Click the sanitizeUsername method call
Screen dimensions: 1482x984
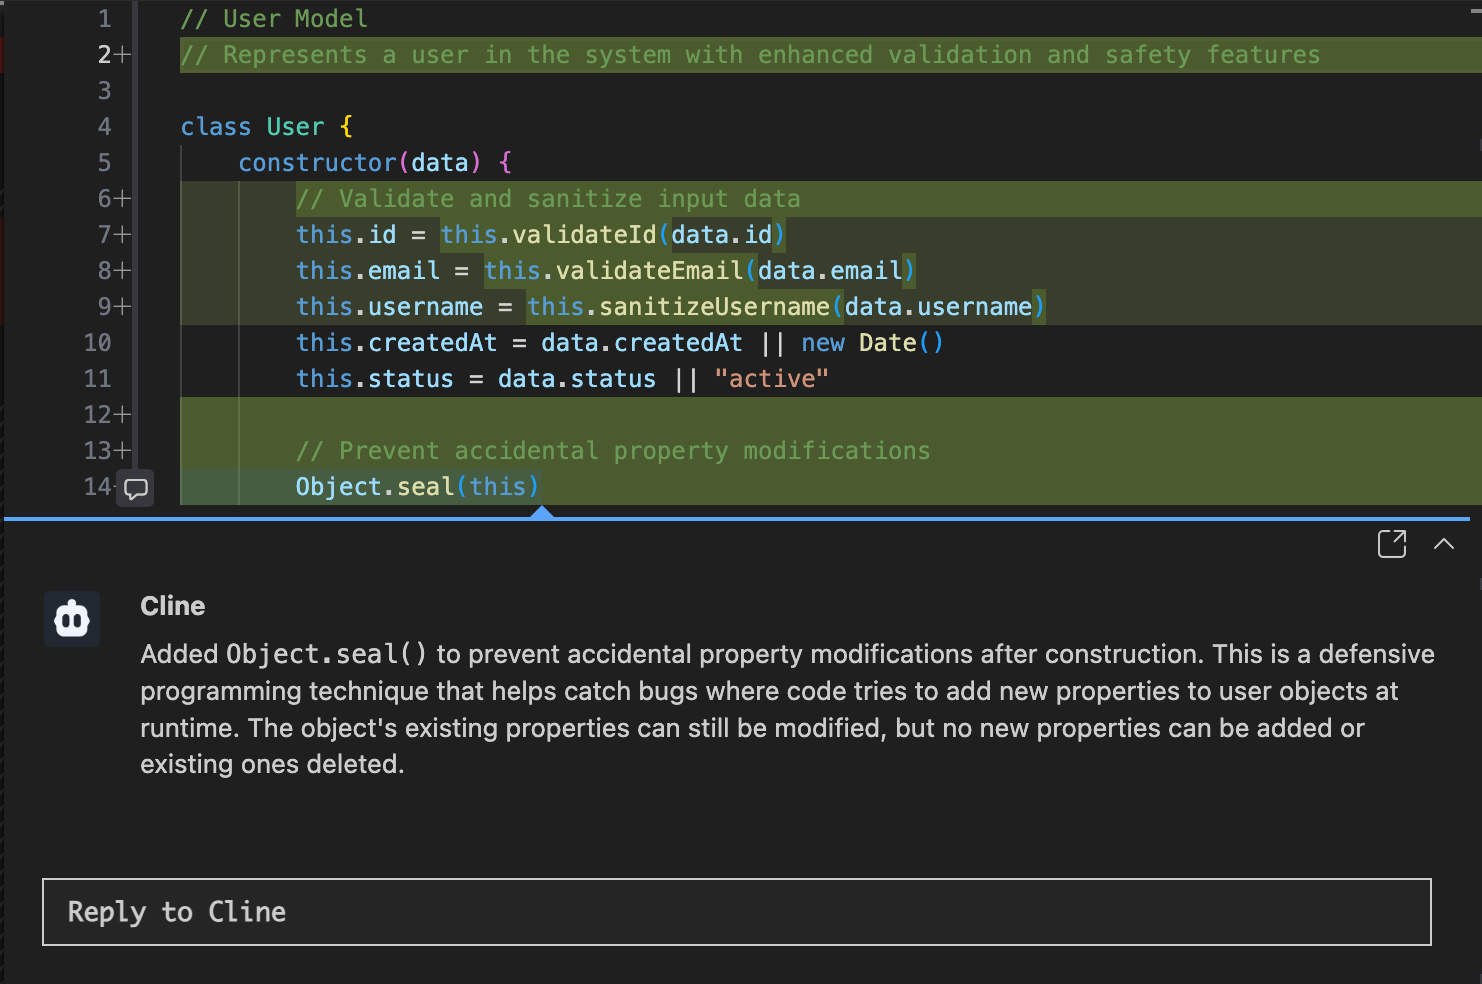click(714, 307)
